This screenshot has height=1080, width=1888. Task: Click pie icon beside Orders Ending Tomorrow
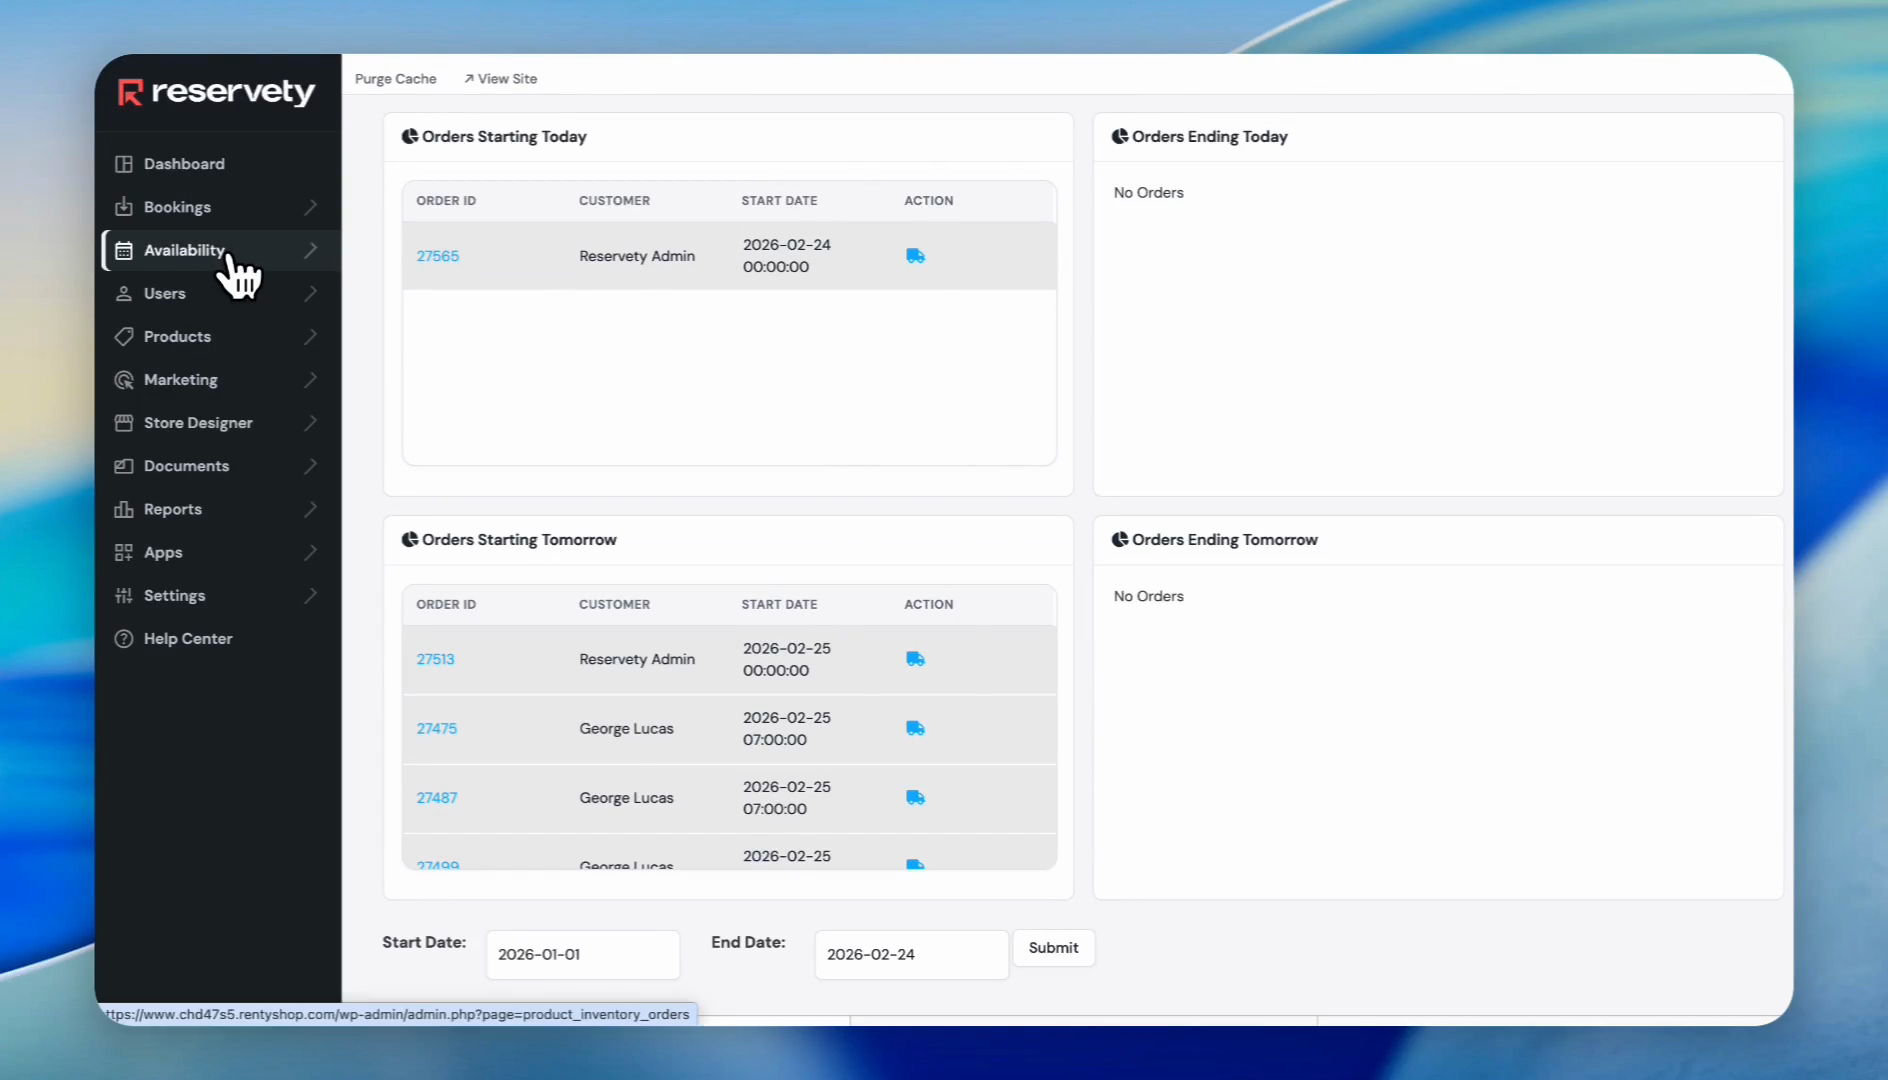pyautogui.click(x=1120, y=539)
